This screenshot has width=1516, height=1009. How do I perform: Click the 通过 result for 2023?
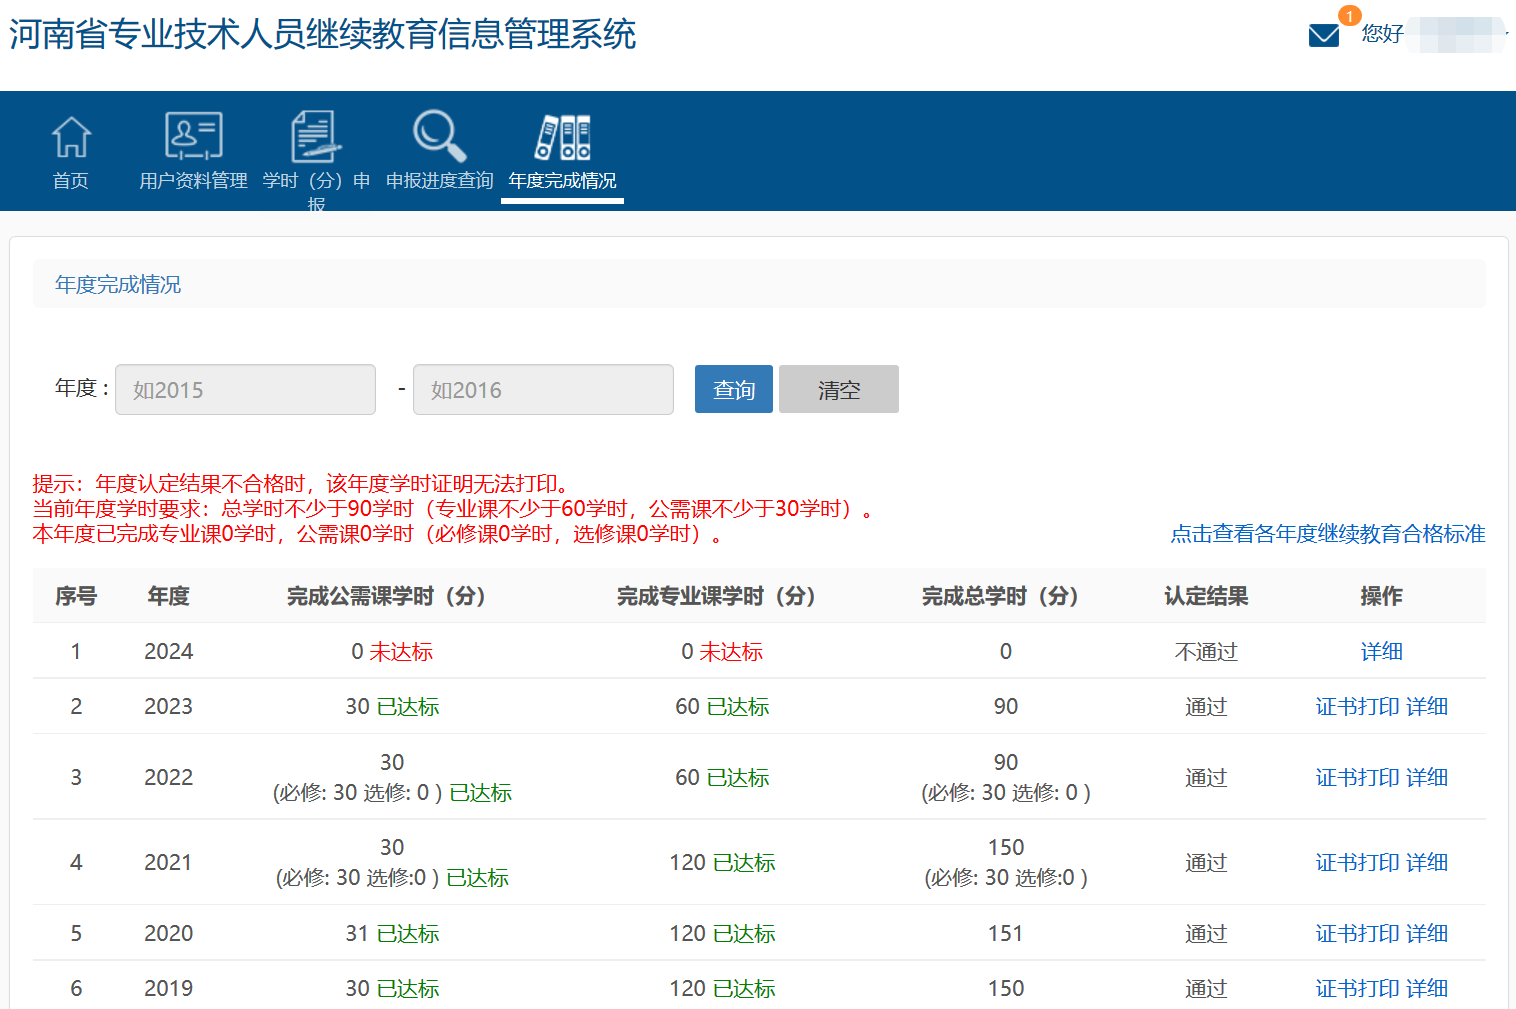1206,707
